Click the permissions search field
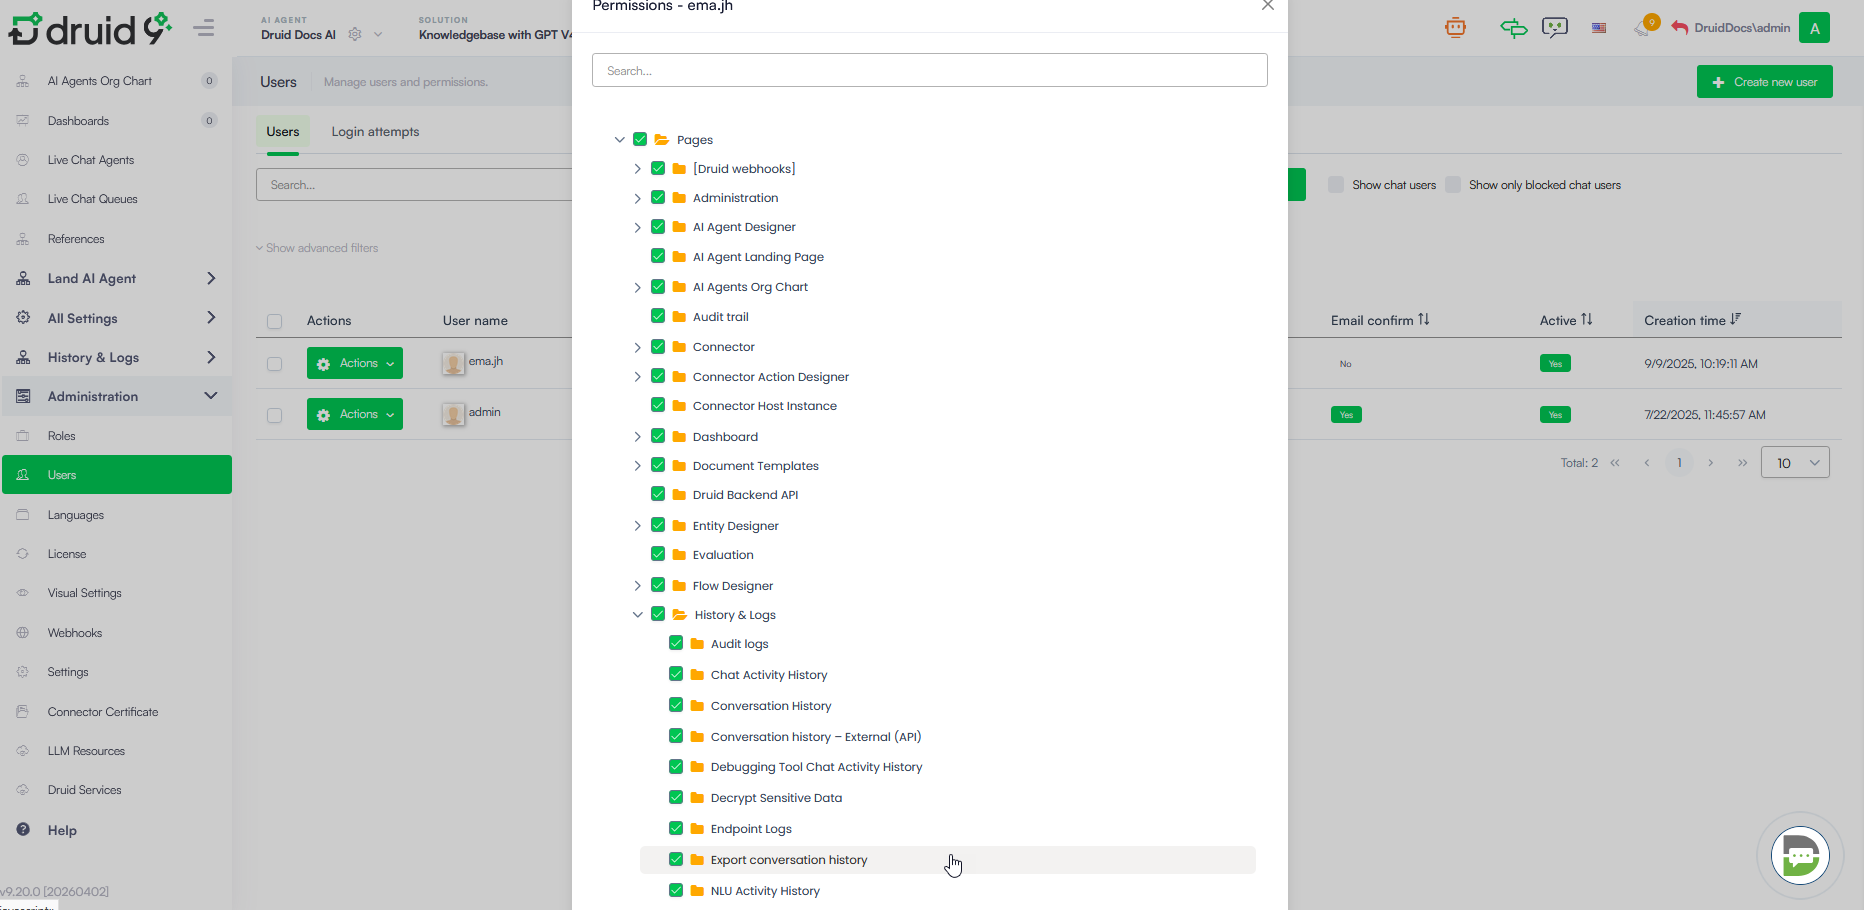This screenshot has height=910, width=1864. coord(929,71)
